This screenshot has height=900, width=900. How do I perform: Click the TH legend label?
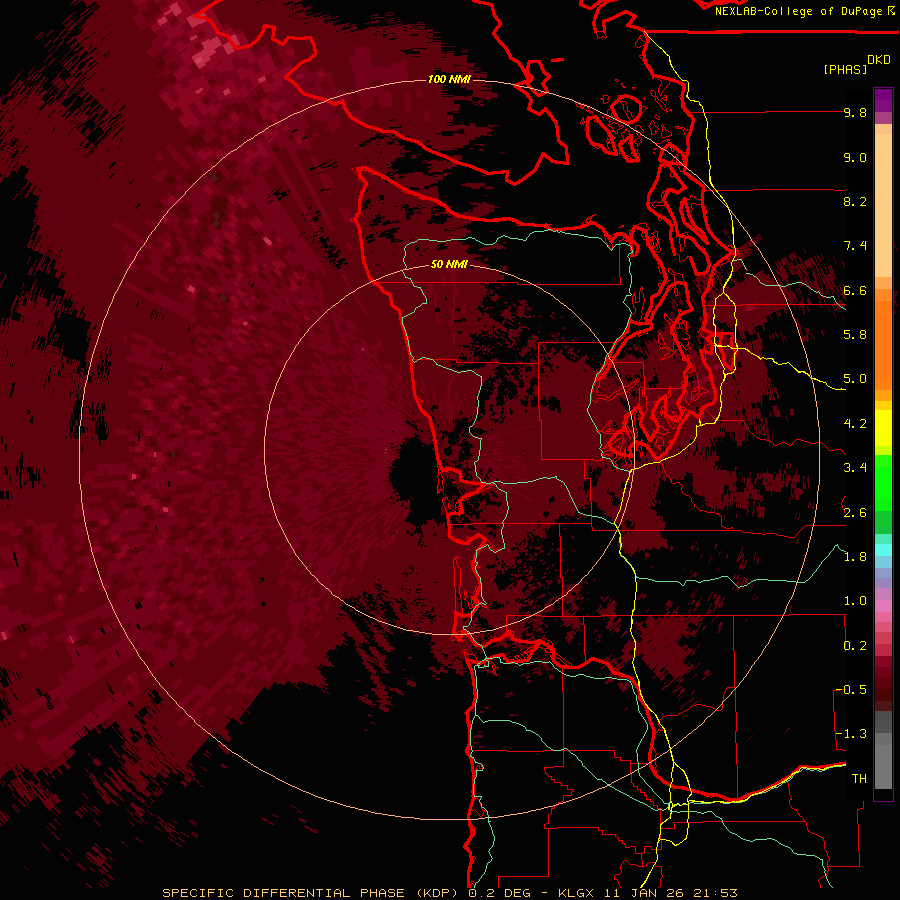click(859, 778)
